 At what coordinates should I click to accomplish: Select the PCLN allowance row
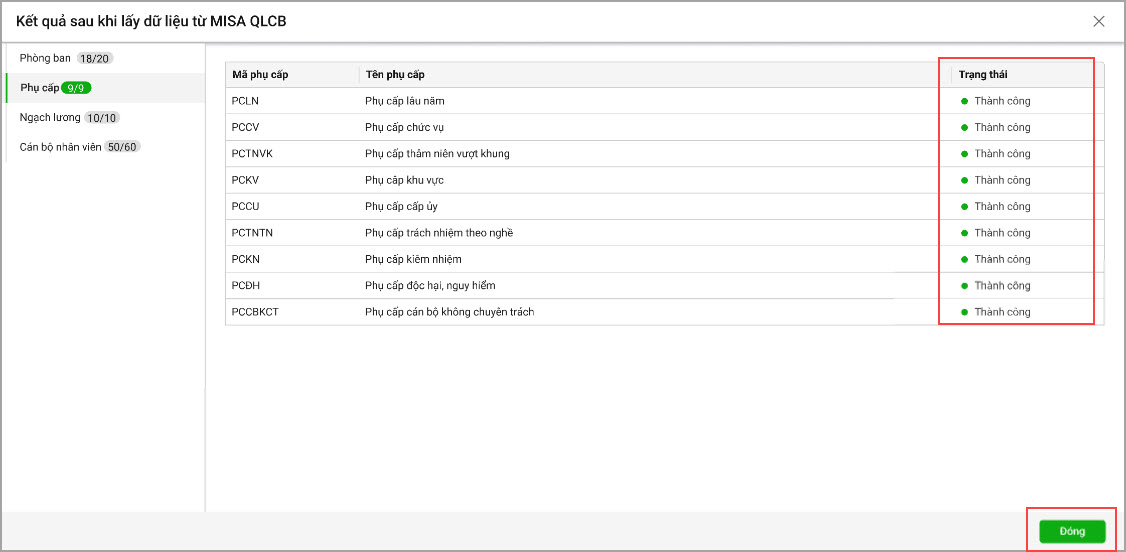(246, 101)
